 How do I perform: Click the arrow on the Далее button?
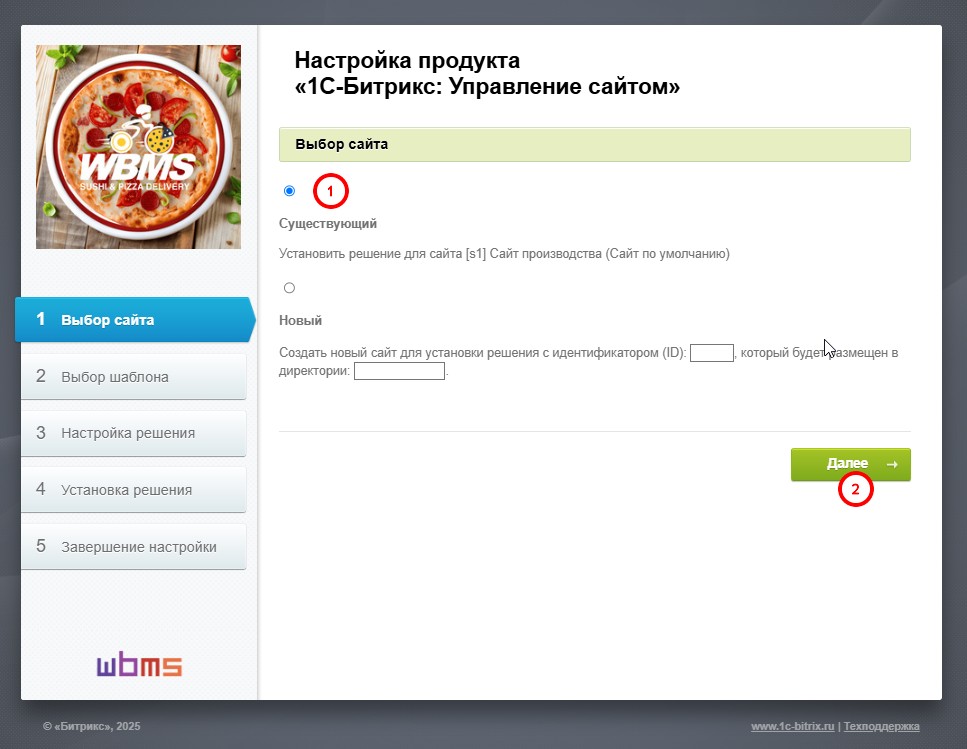892,464
